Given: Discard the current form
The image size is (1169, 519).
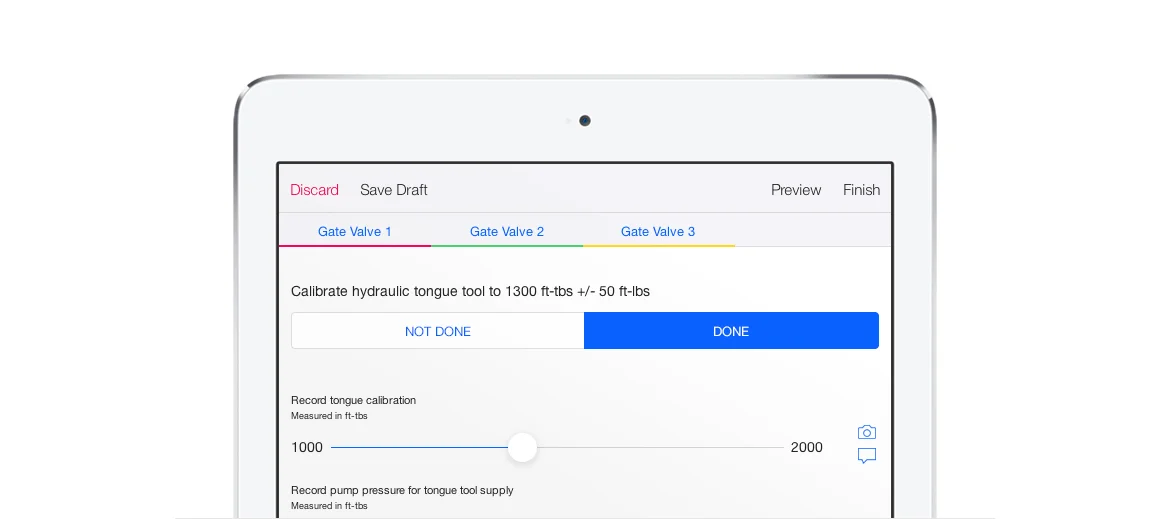Looking at the screenshot, I should tap(314, 190).
